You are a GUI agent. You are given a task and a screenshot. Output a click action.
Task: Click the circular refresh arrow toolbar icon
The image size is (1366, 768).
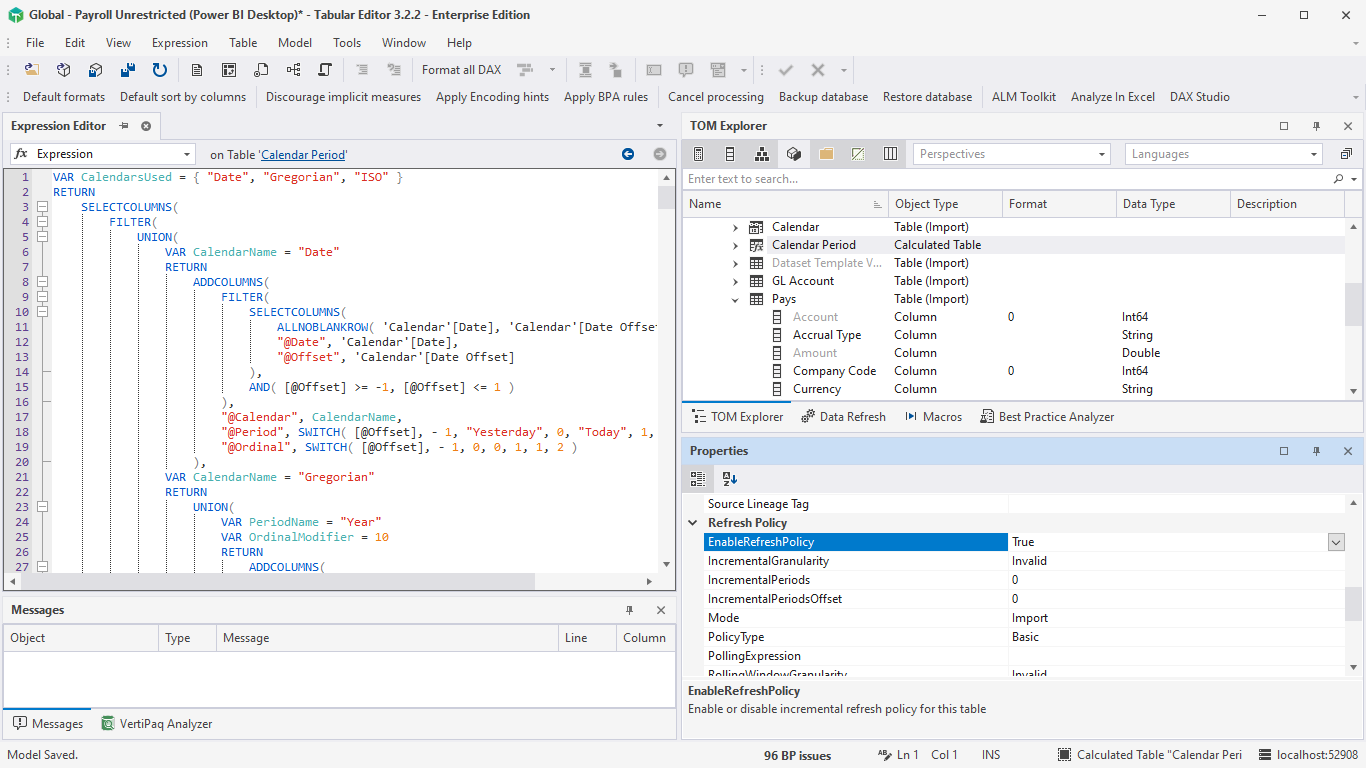pyautogui.click(x=159, y=70)
